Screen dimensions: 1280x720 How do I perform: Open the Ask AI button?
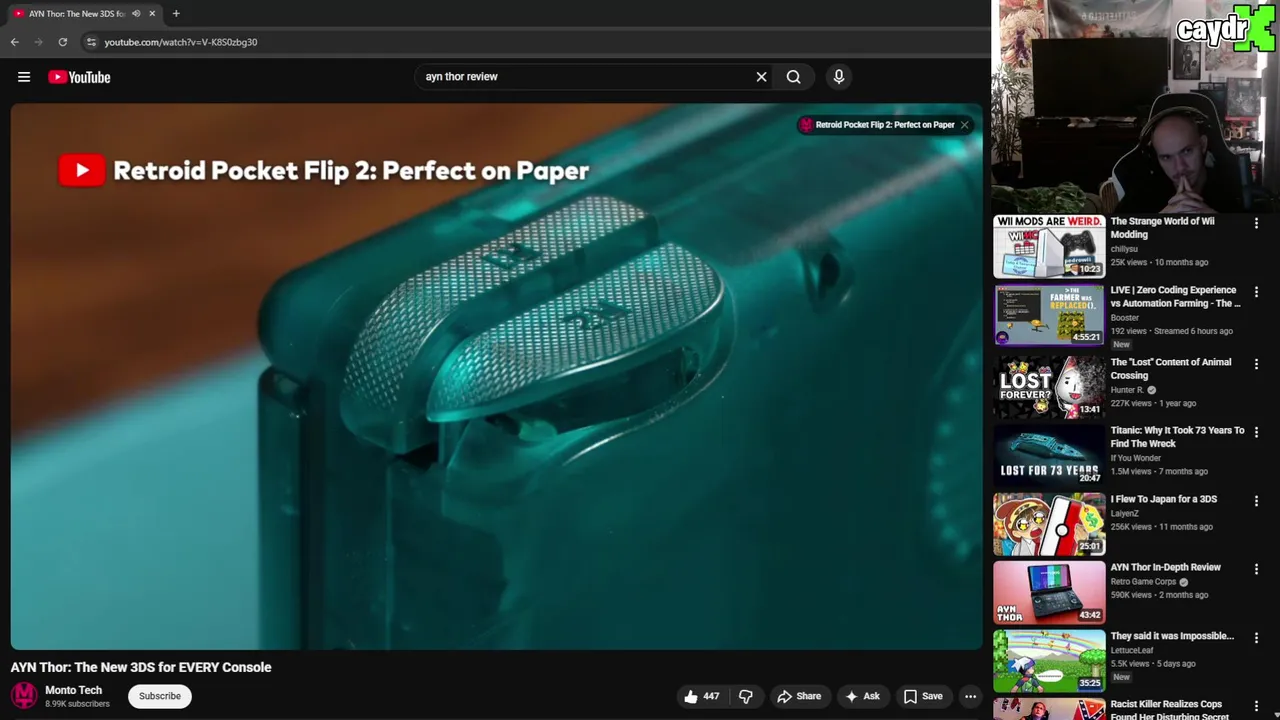coord(862,696)
